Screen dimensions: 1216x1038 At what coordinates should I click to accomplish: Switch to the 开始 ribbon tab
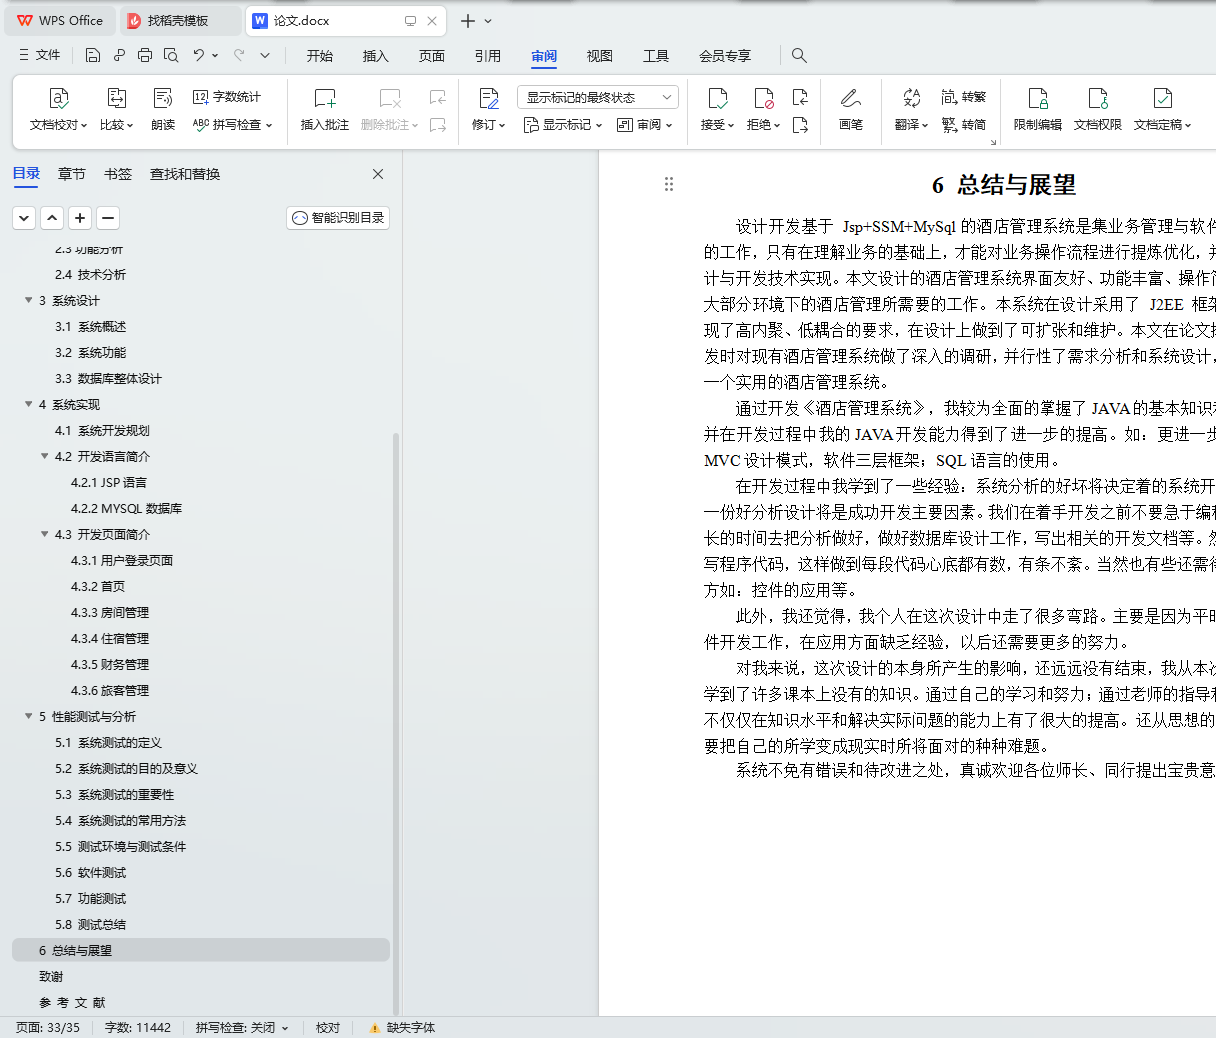click(x=320, y=56)
